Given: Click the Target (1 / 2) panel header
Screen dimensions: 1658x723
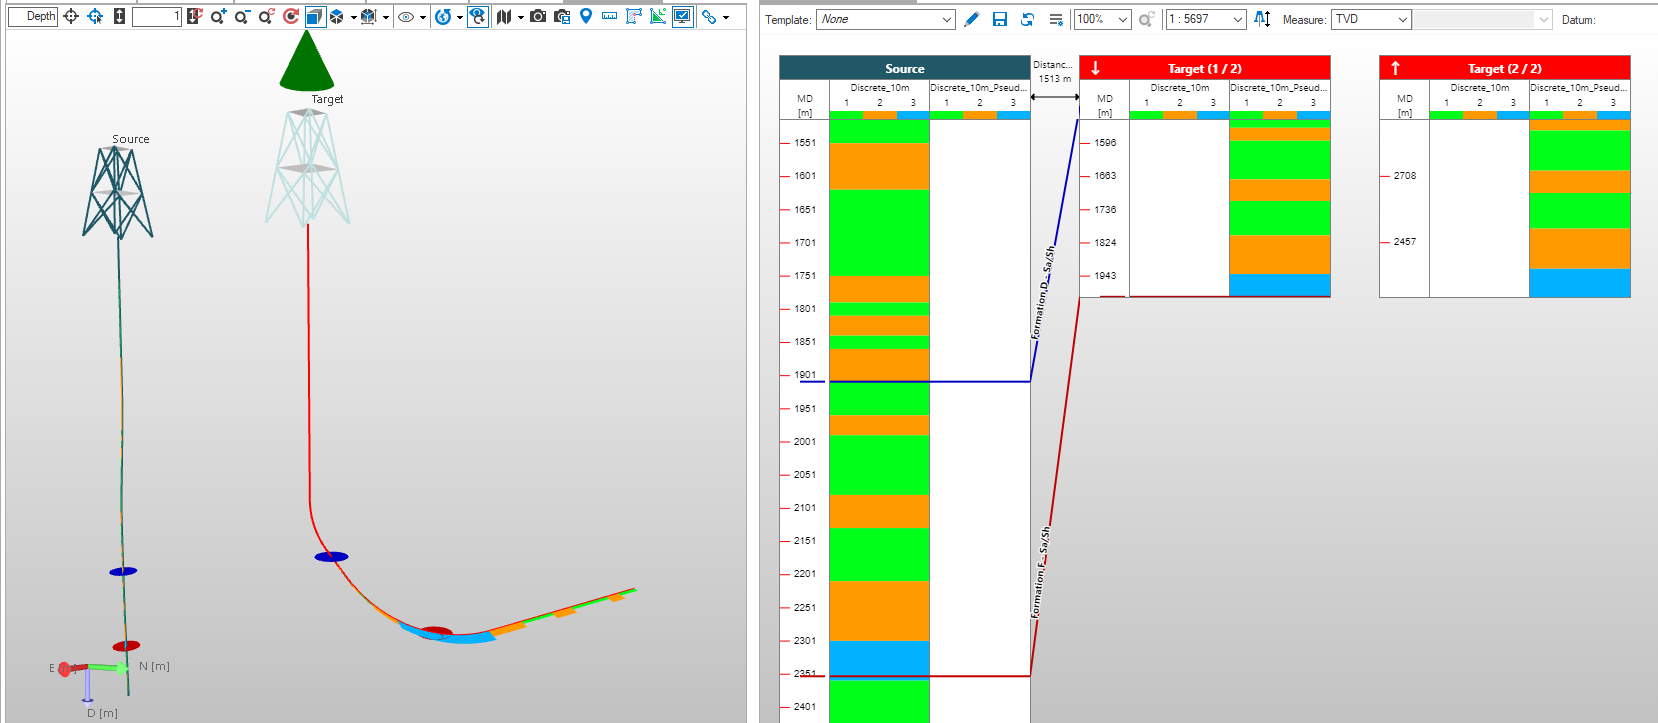Looking at the screenshot, I should coord(1204,68).
